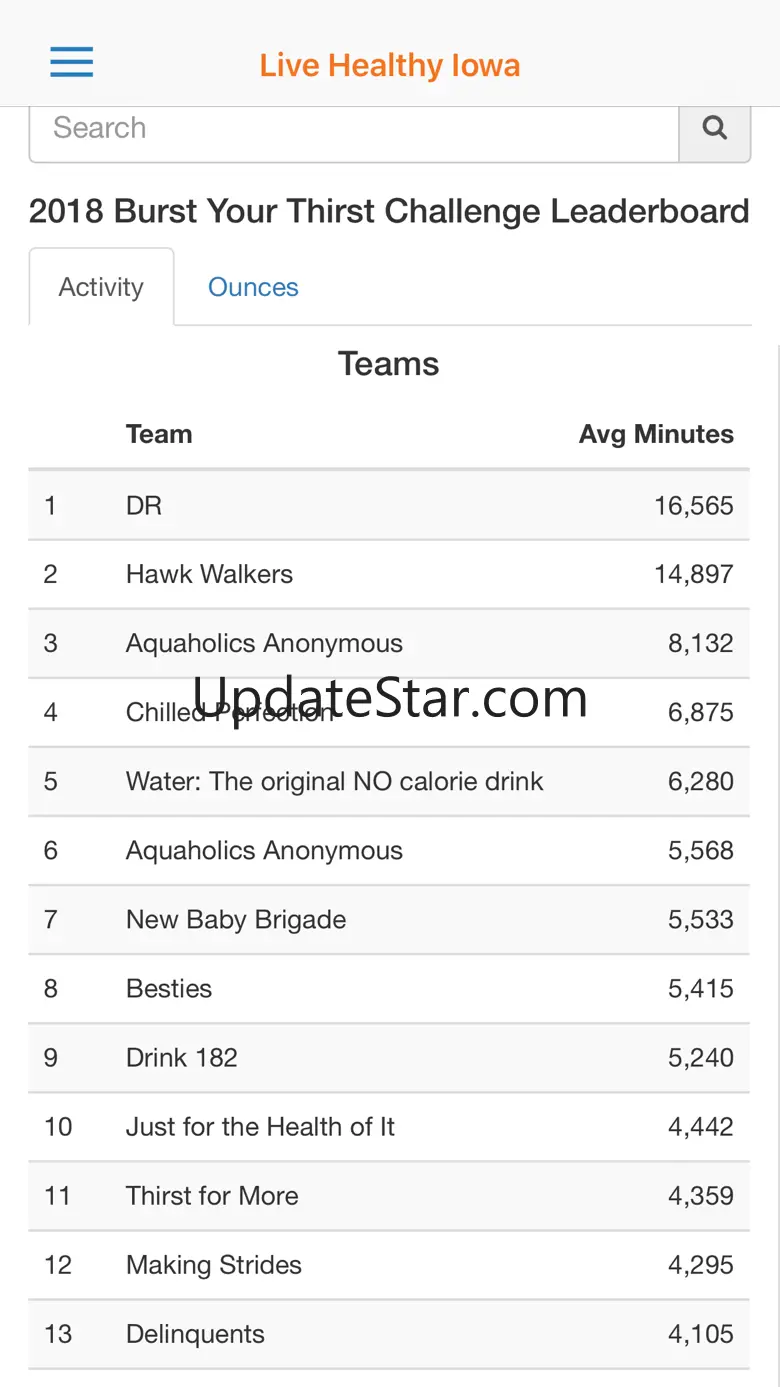
Task: Click the Making Strides row
Action: click(x=389, y=1264)
